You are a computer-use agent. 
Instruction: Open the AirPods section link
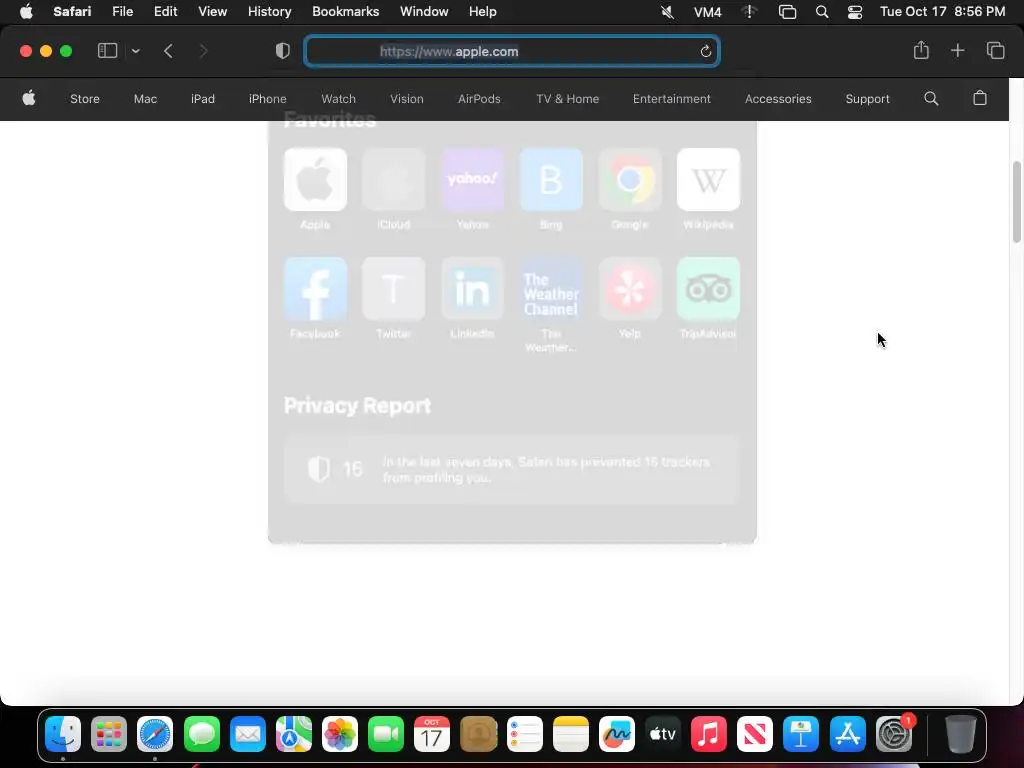point(479,99)
